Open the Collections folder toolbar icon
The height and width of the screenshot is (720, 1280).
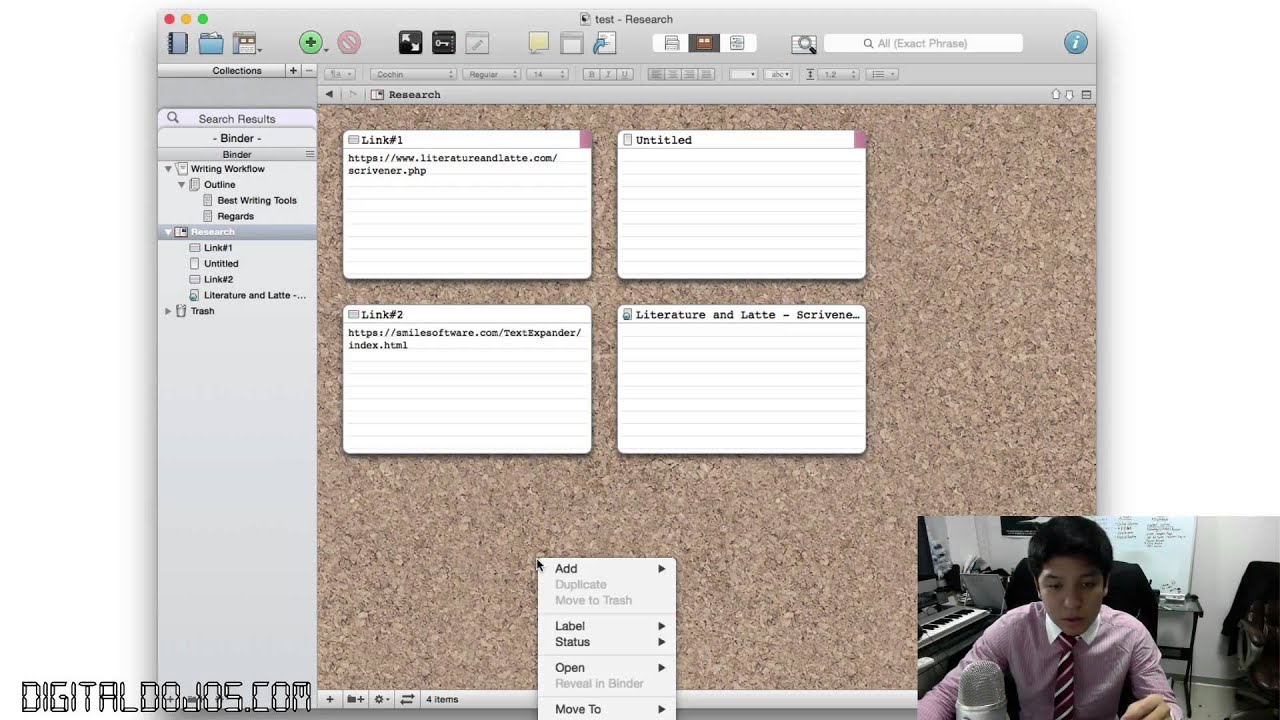point(211,43)
